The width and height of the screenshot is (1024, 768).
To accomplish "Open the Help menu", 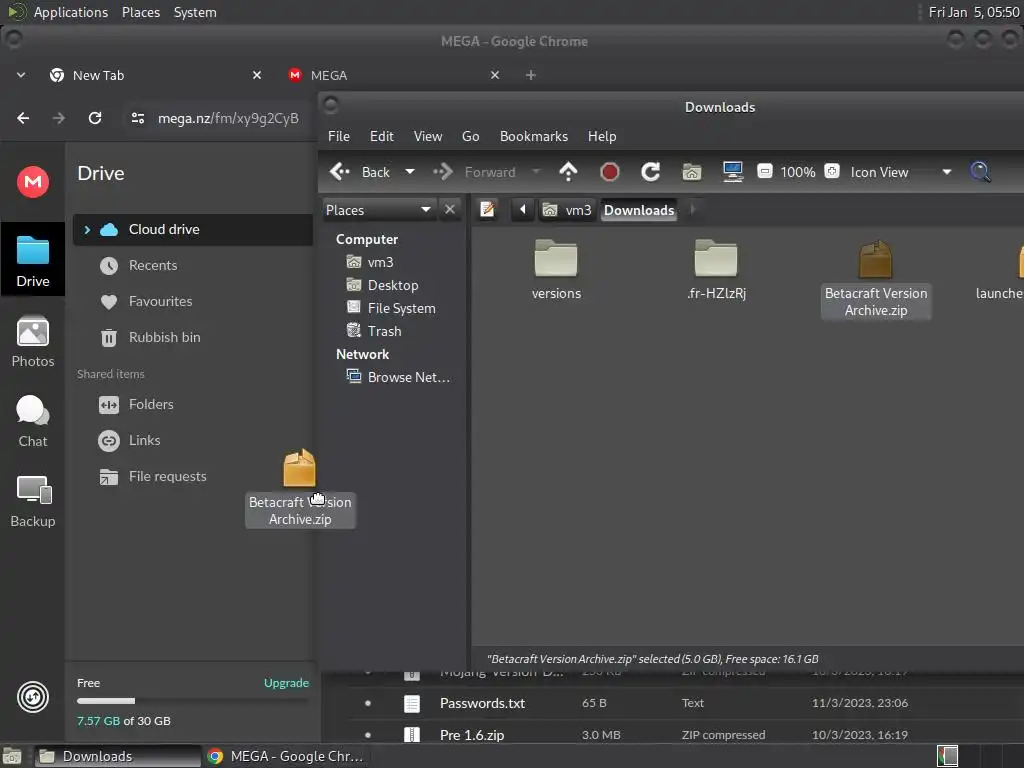I will tap(601, 136).
